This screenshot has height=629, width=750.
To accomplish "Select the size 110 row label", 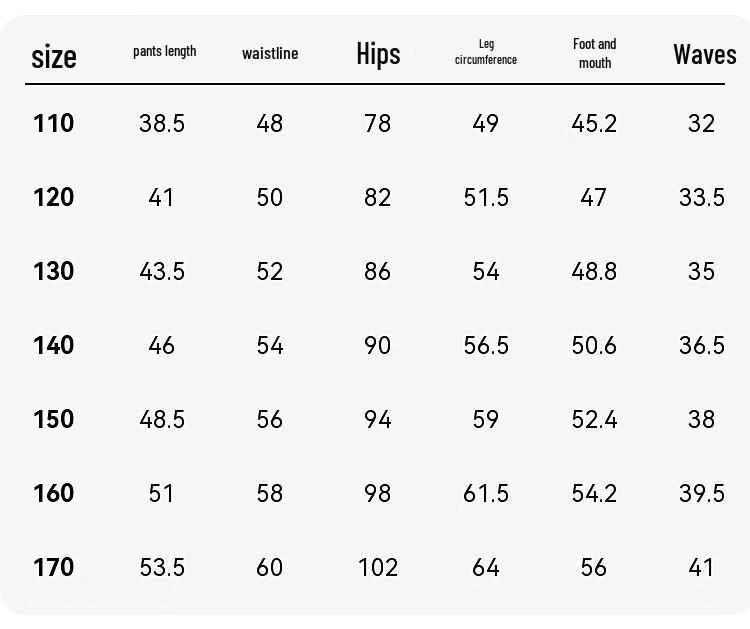I will tap(54, 123).
